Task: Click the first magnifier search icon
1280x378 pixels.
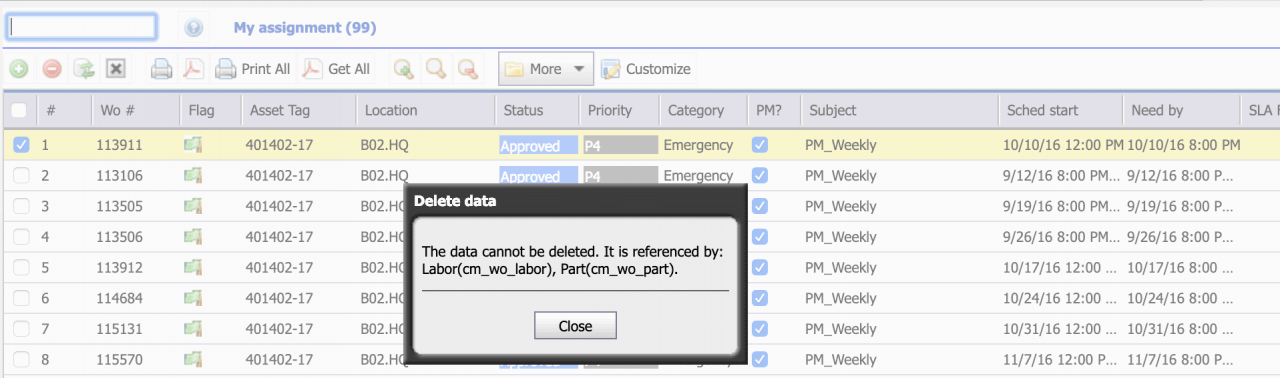Action: (403, 69)
